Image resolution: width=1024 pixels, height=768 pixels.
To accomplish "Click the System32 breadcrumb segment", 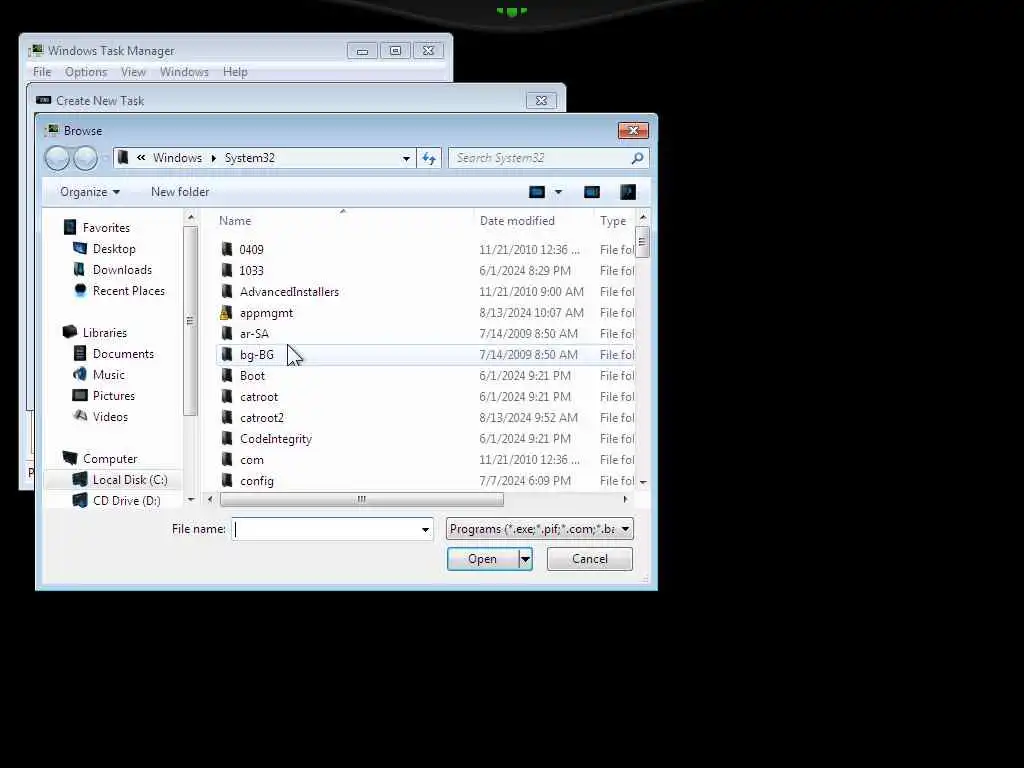I will [249, 158].
